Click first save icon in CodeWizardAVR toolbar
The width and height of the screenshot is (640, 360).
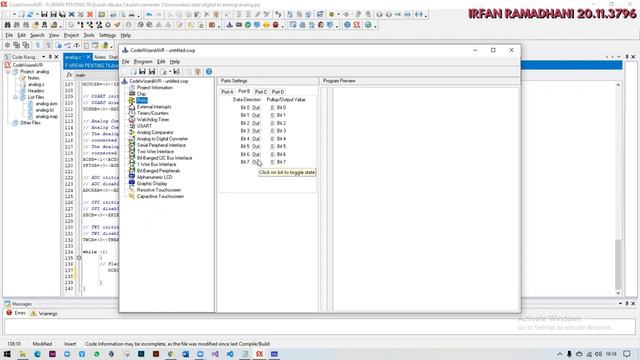[142, 72]
